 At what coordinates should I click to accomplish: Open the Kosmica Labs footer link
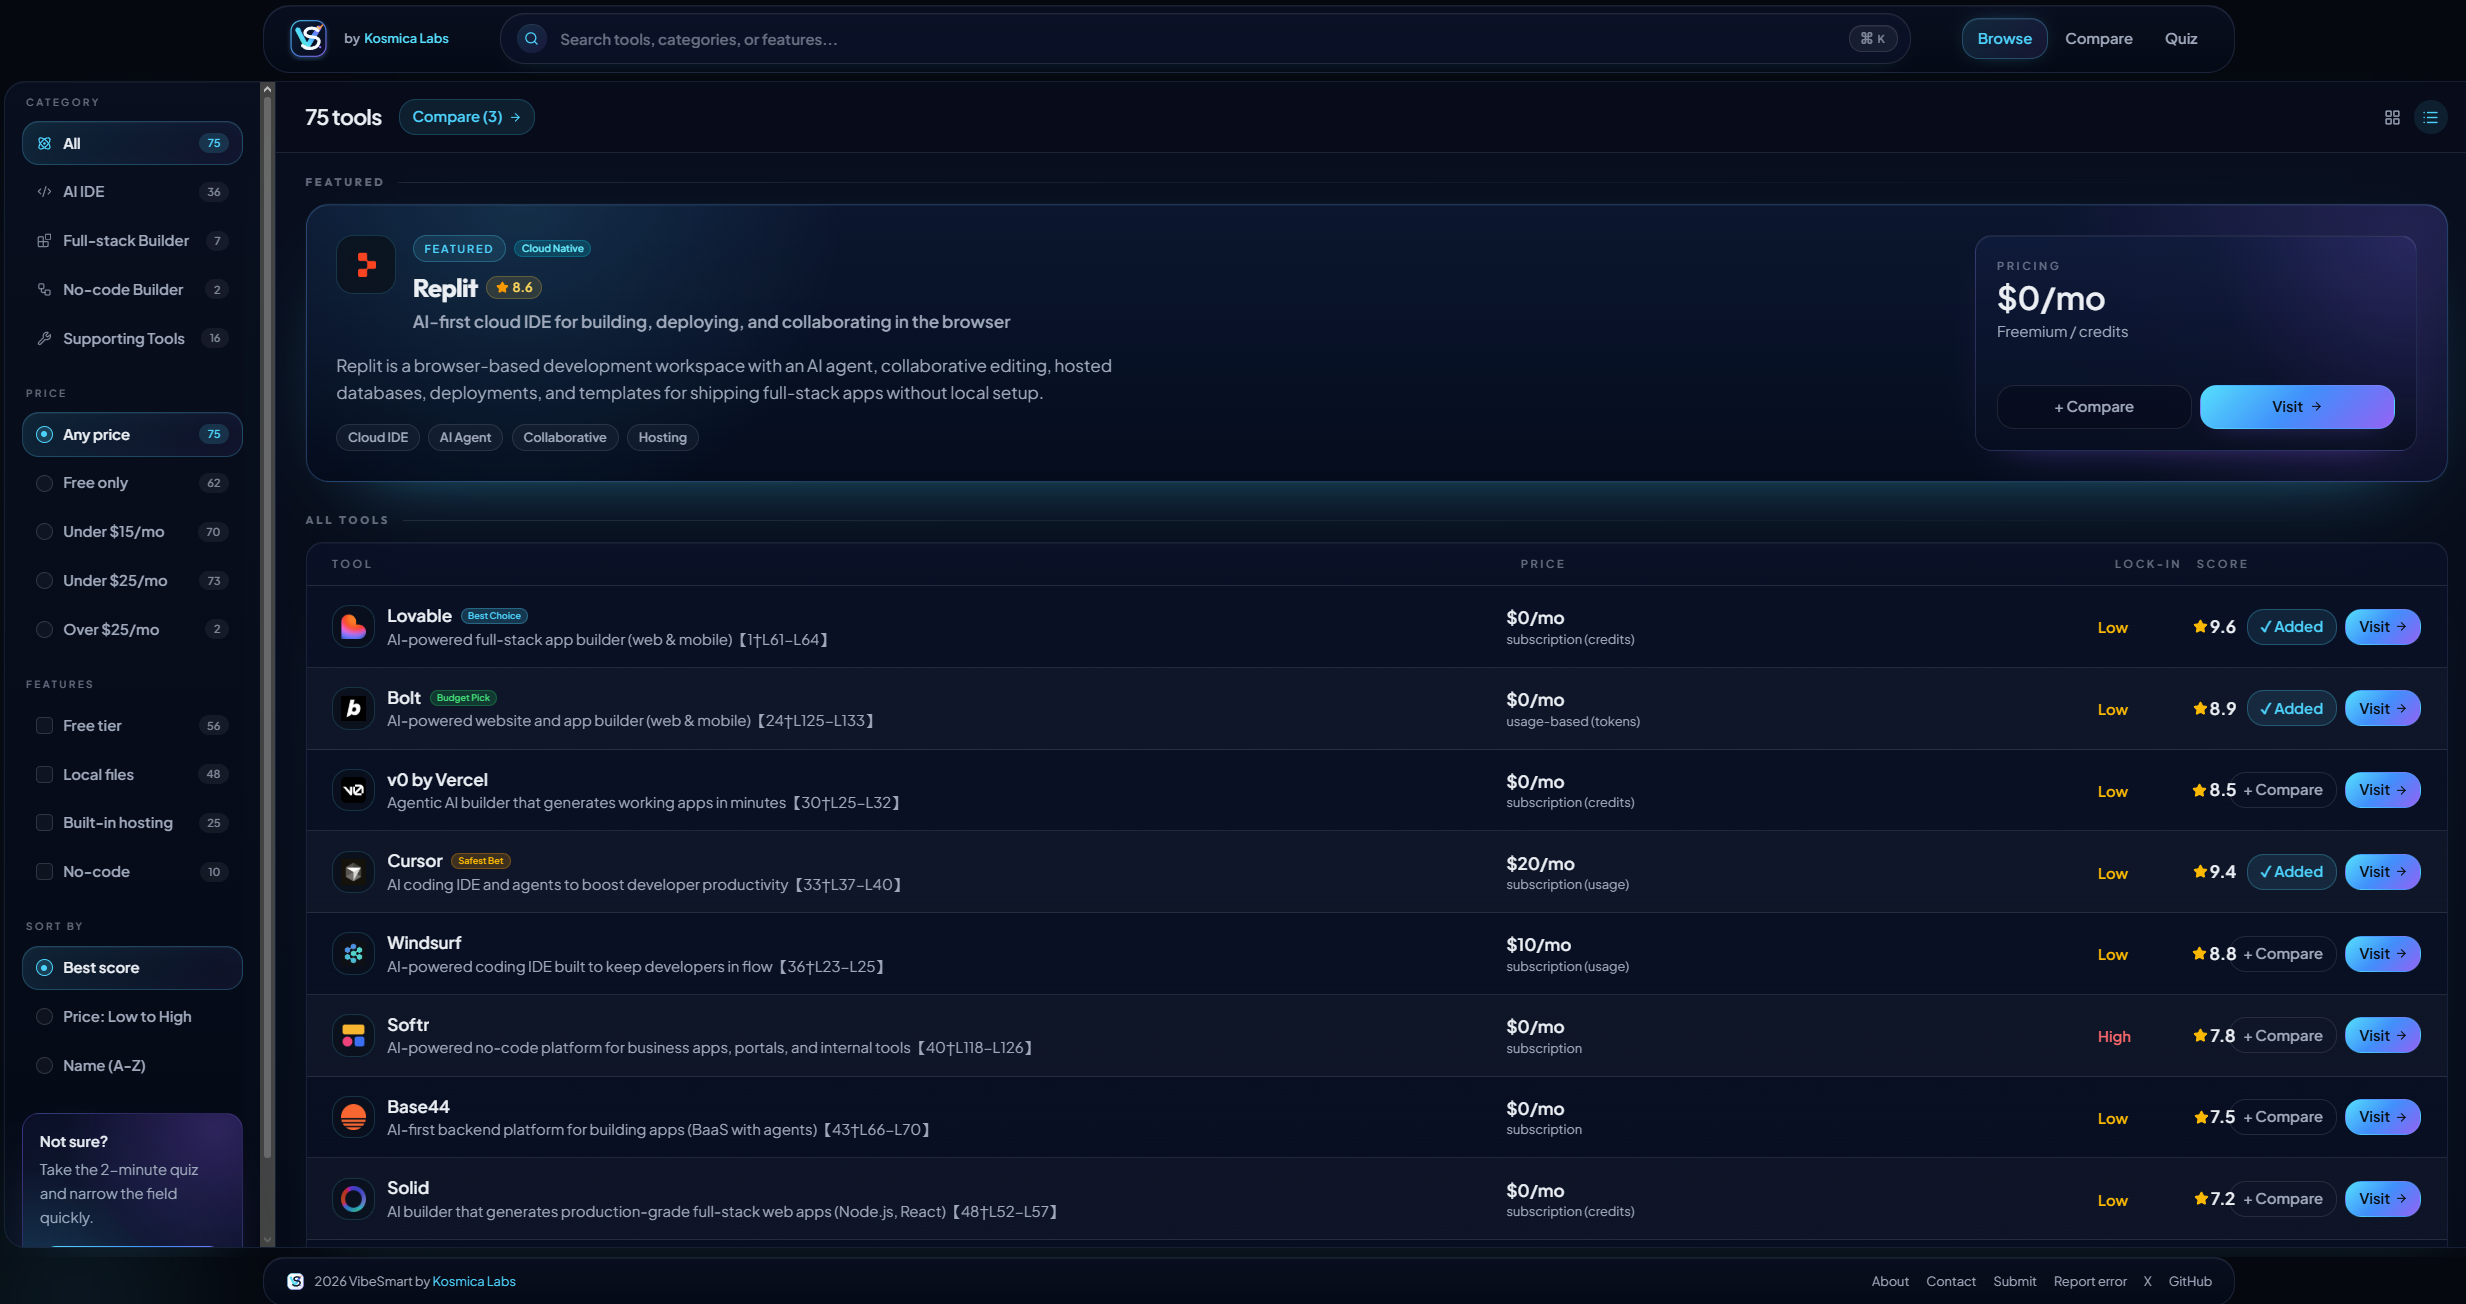[474, 1282]
